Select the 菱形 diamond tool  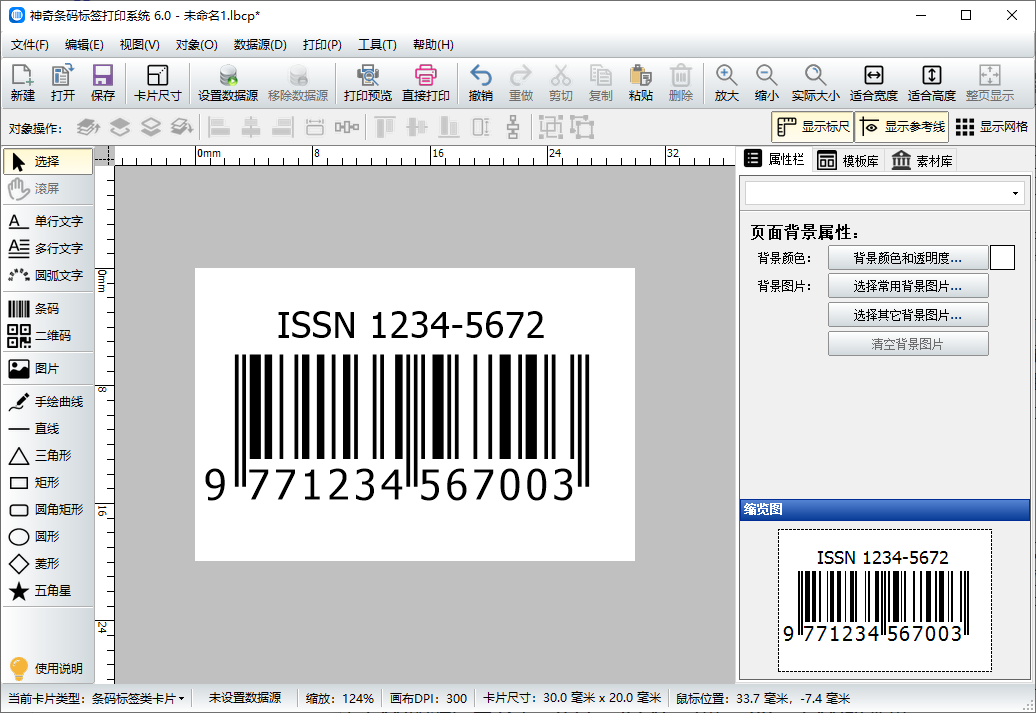click(48, 564)
